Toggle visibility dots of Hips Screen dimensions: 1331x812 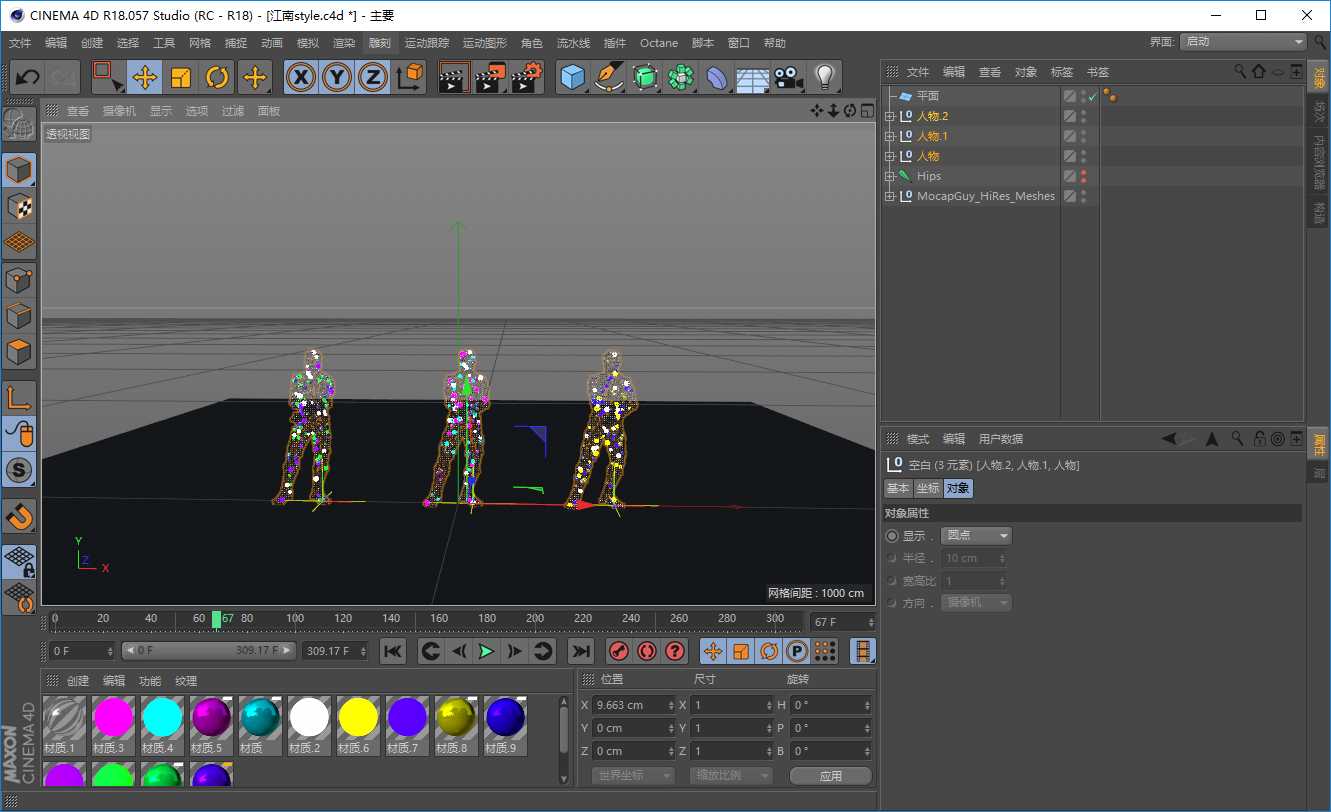(1083, 176)
